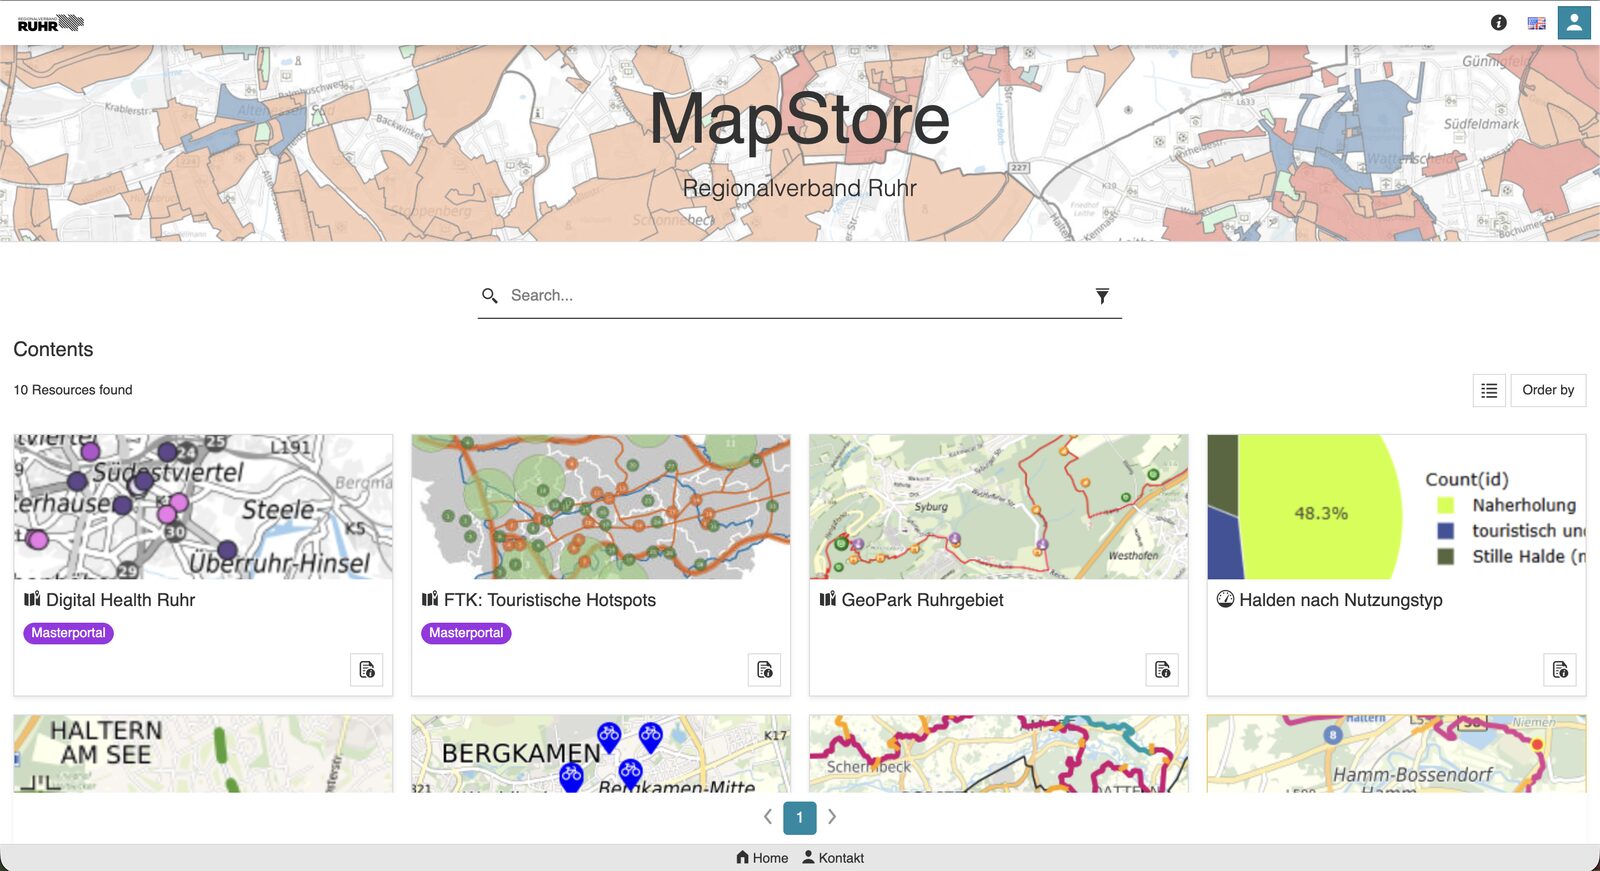Open the Kontakt footer link

833,858
